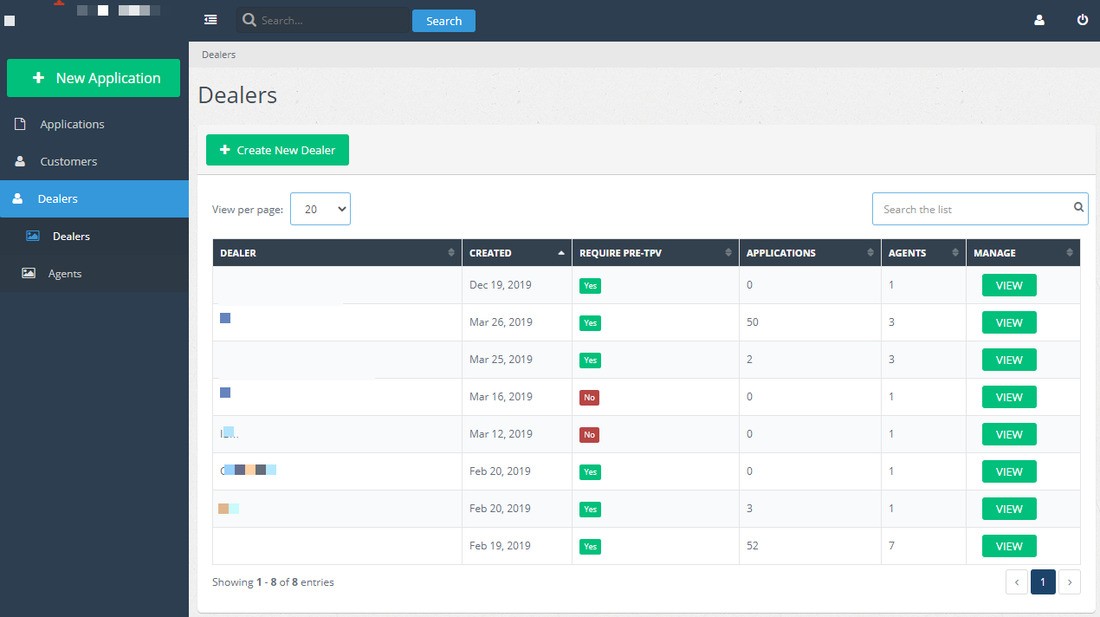1100x617 pixels.
Task: Click the user profile icon
Action: point(1039,20)
